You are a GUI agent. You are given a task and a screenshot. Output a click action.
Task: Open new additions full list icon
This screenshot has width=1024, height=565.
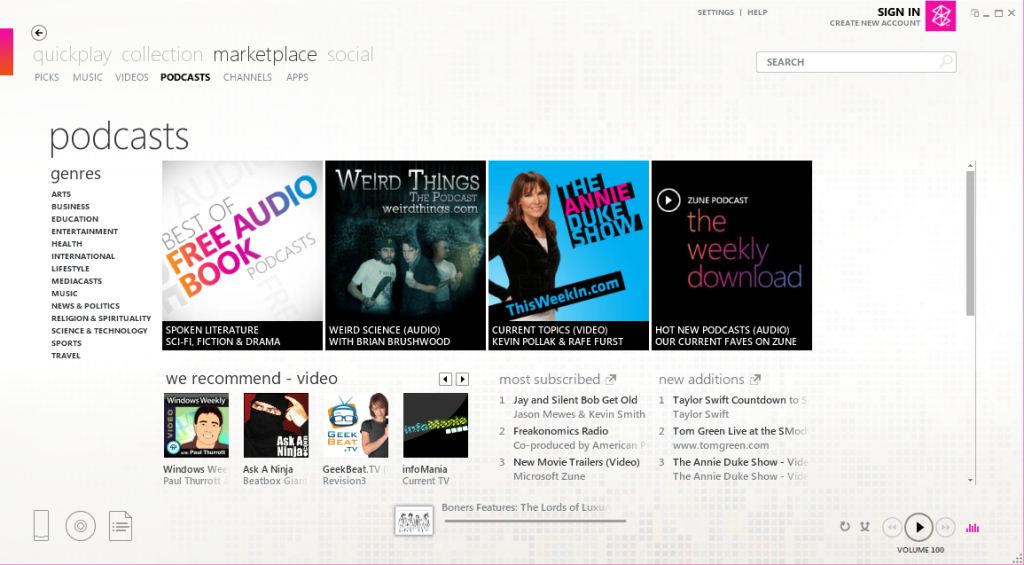[x=755, y=379]
